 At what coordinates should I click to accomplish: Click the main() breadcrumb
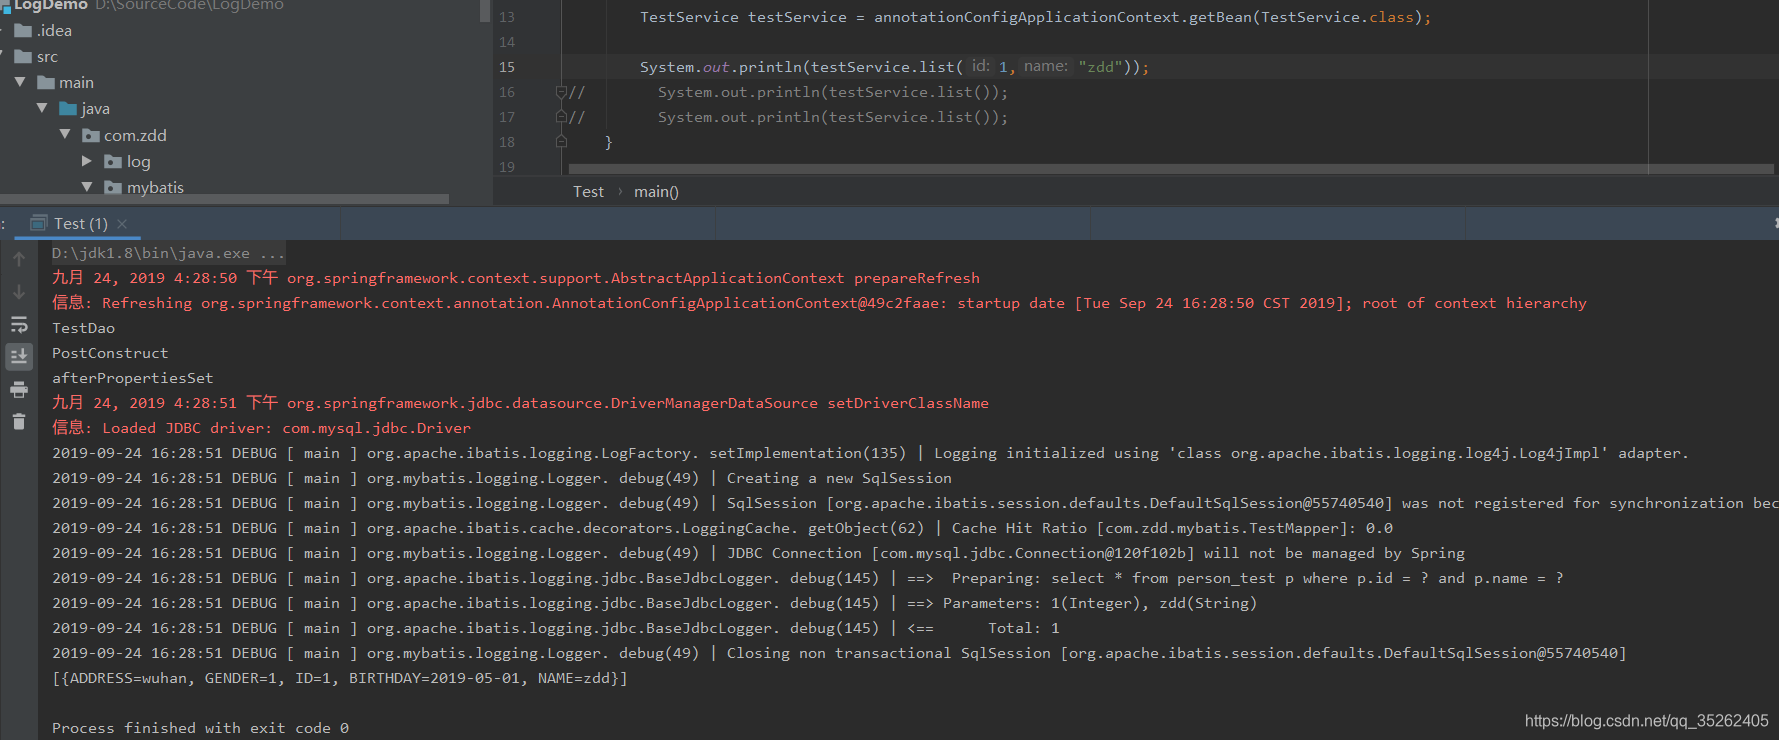(x=656, y=192)
